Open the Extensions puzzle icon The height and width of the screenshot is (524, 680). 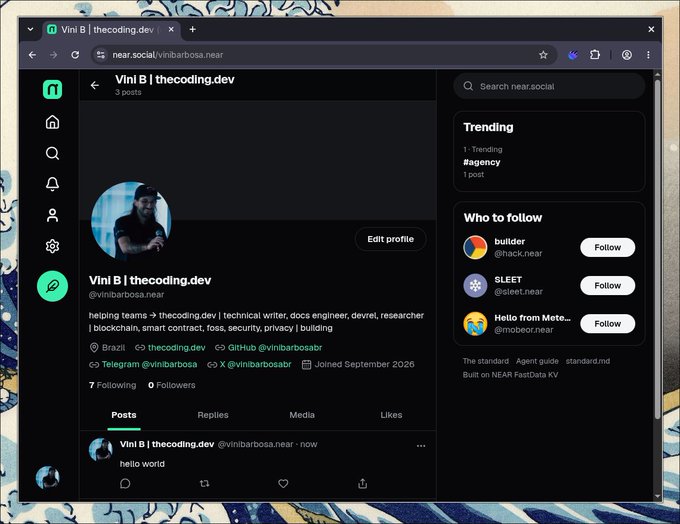[595, 55]
